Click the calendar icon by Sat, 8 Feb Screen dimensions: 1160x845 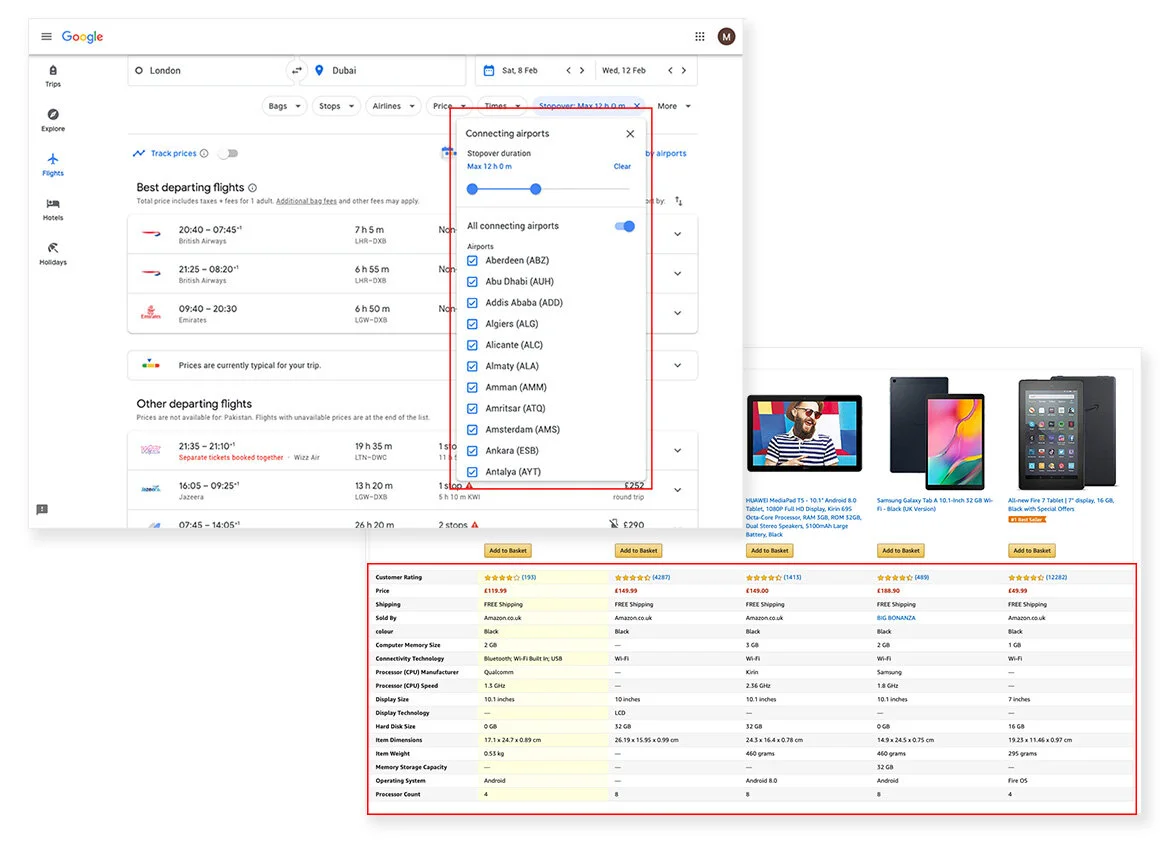click(x=488, y=70)
